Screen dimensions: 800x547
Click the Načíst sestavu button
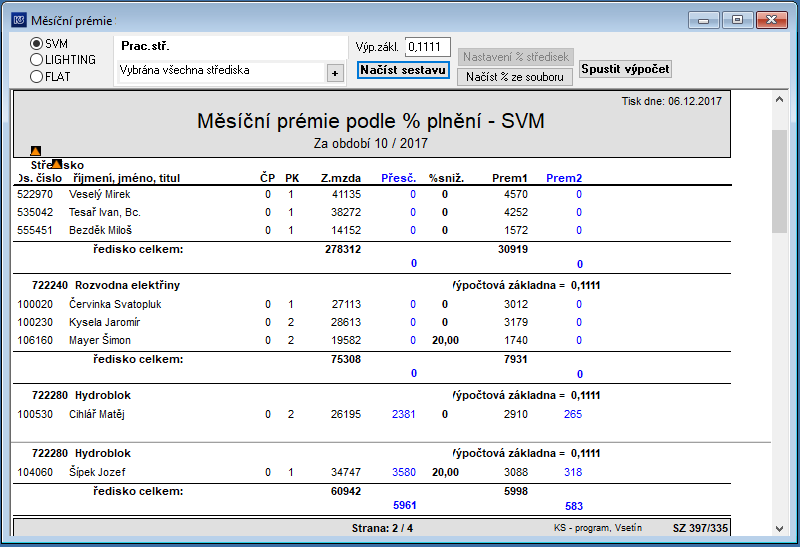(x=403, y=70)
